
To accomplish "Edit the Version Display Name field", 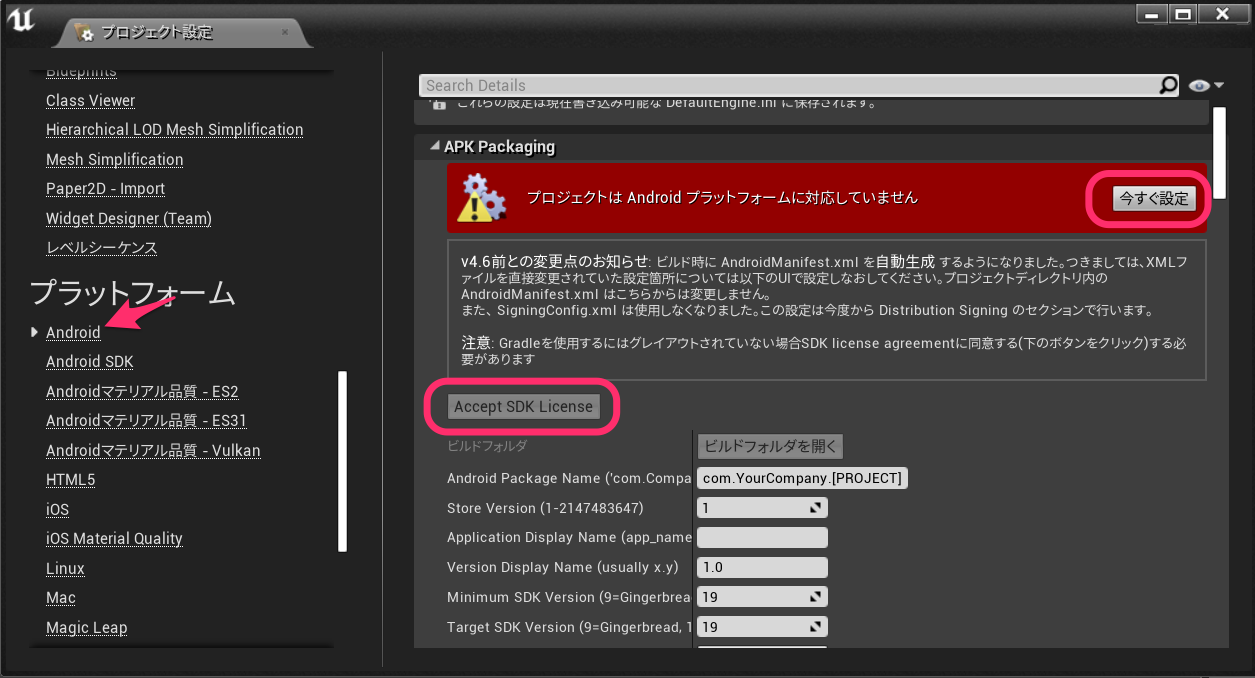I will (x=762, y=567).
